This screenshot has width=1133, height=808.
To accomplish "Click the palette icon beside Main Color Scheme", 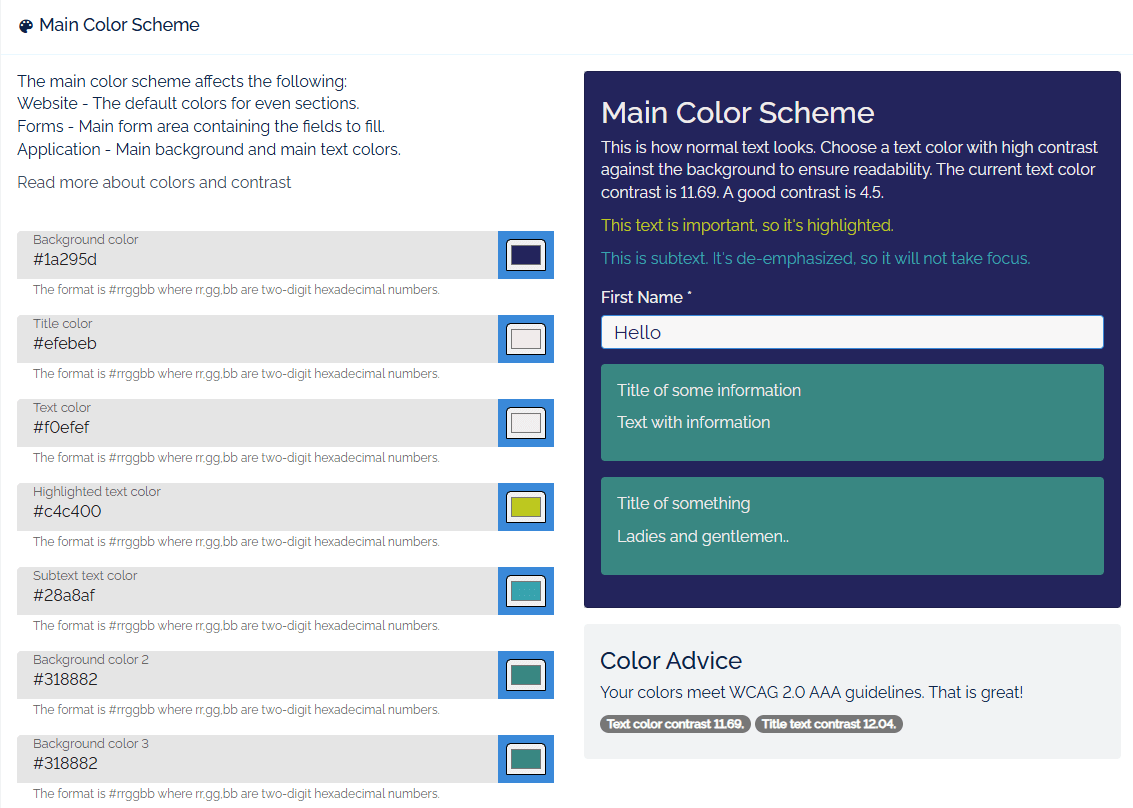I will point(26,26).
